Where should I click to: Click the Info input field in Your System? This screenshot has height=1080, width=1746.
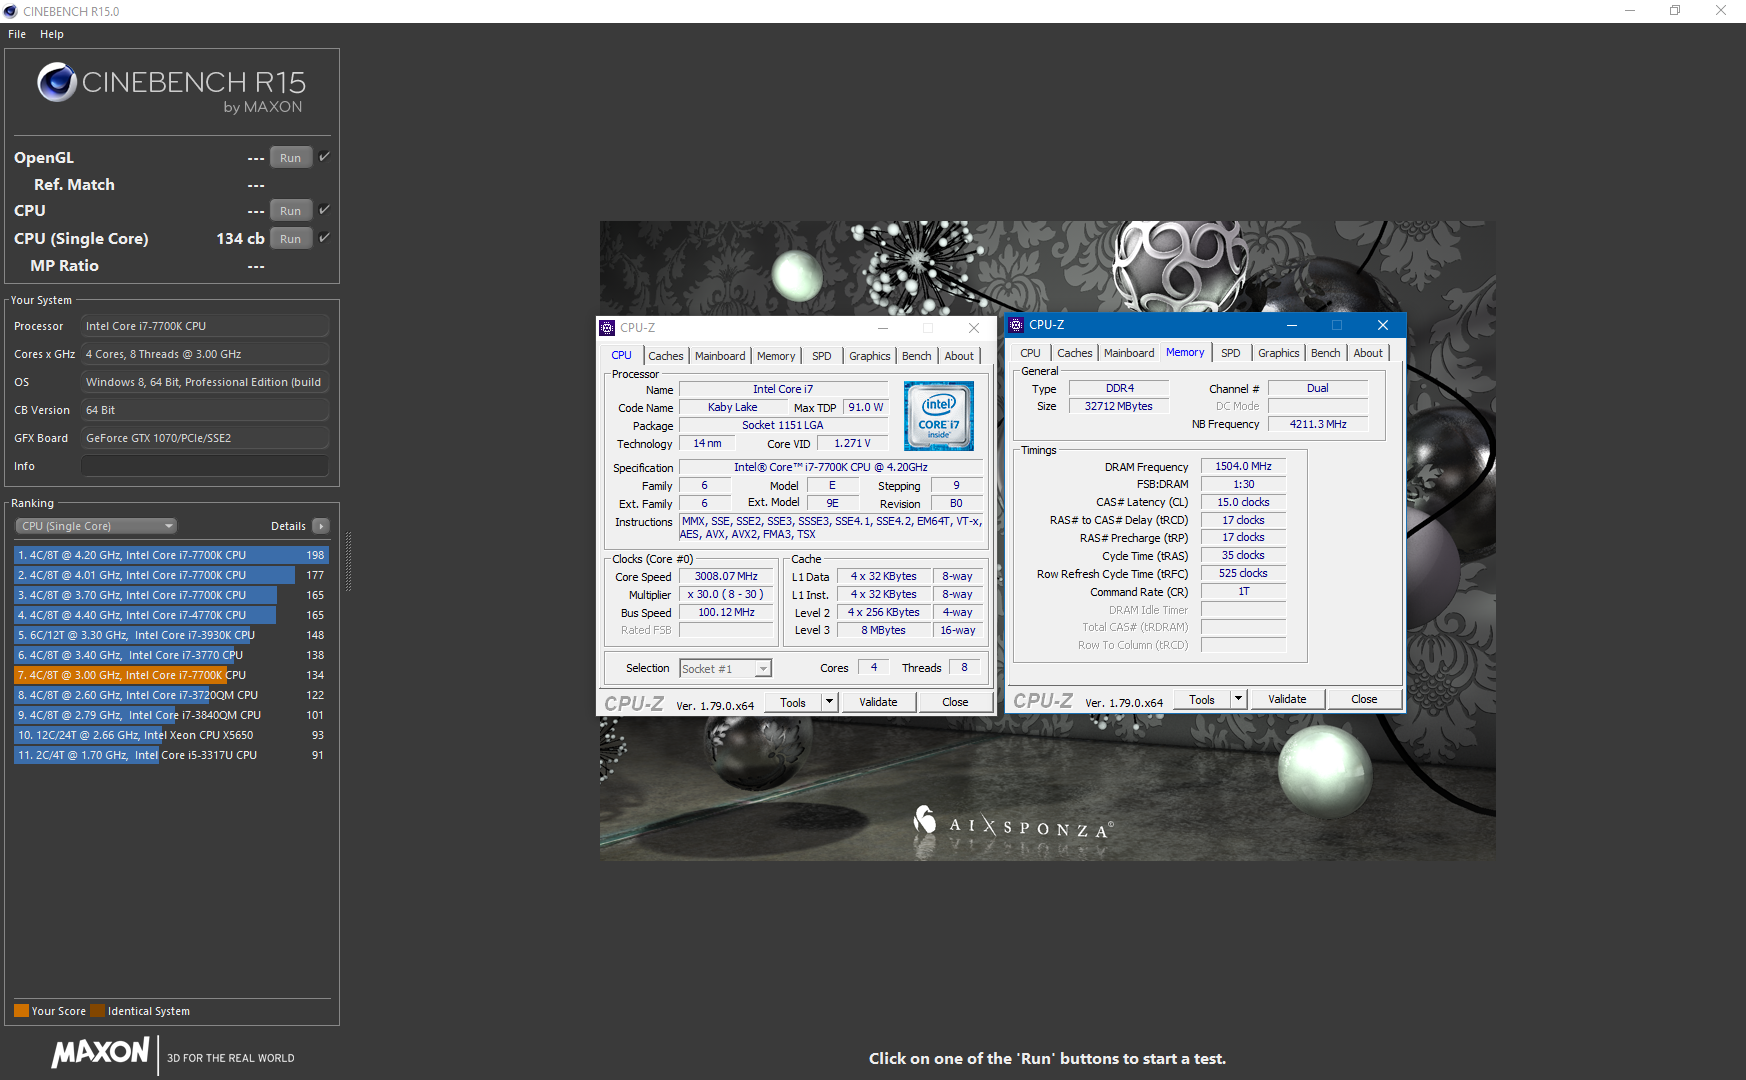(205, 466)
